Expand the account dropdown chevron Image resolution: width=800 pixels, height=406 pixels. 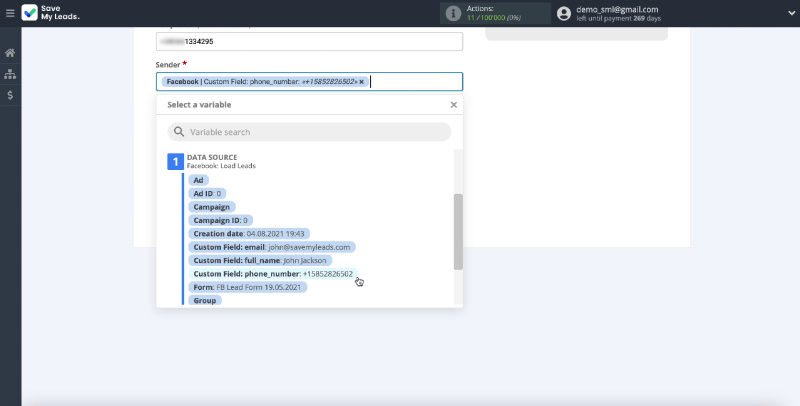791,14
